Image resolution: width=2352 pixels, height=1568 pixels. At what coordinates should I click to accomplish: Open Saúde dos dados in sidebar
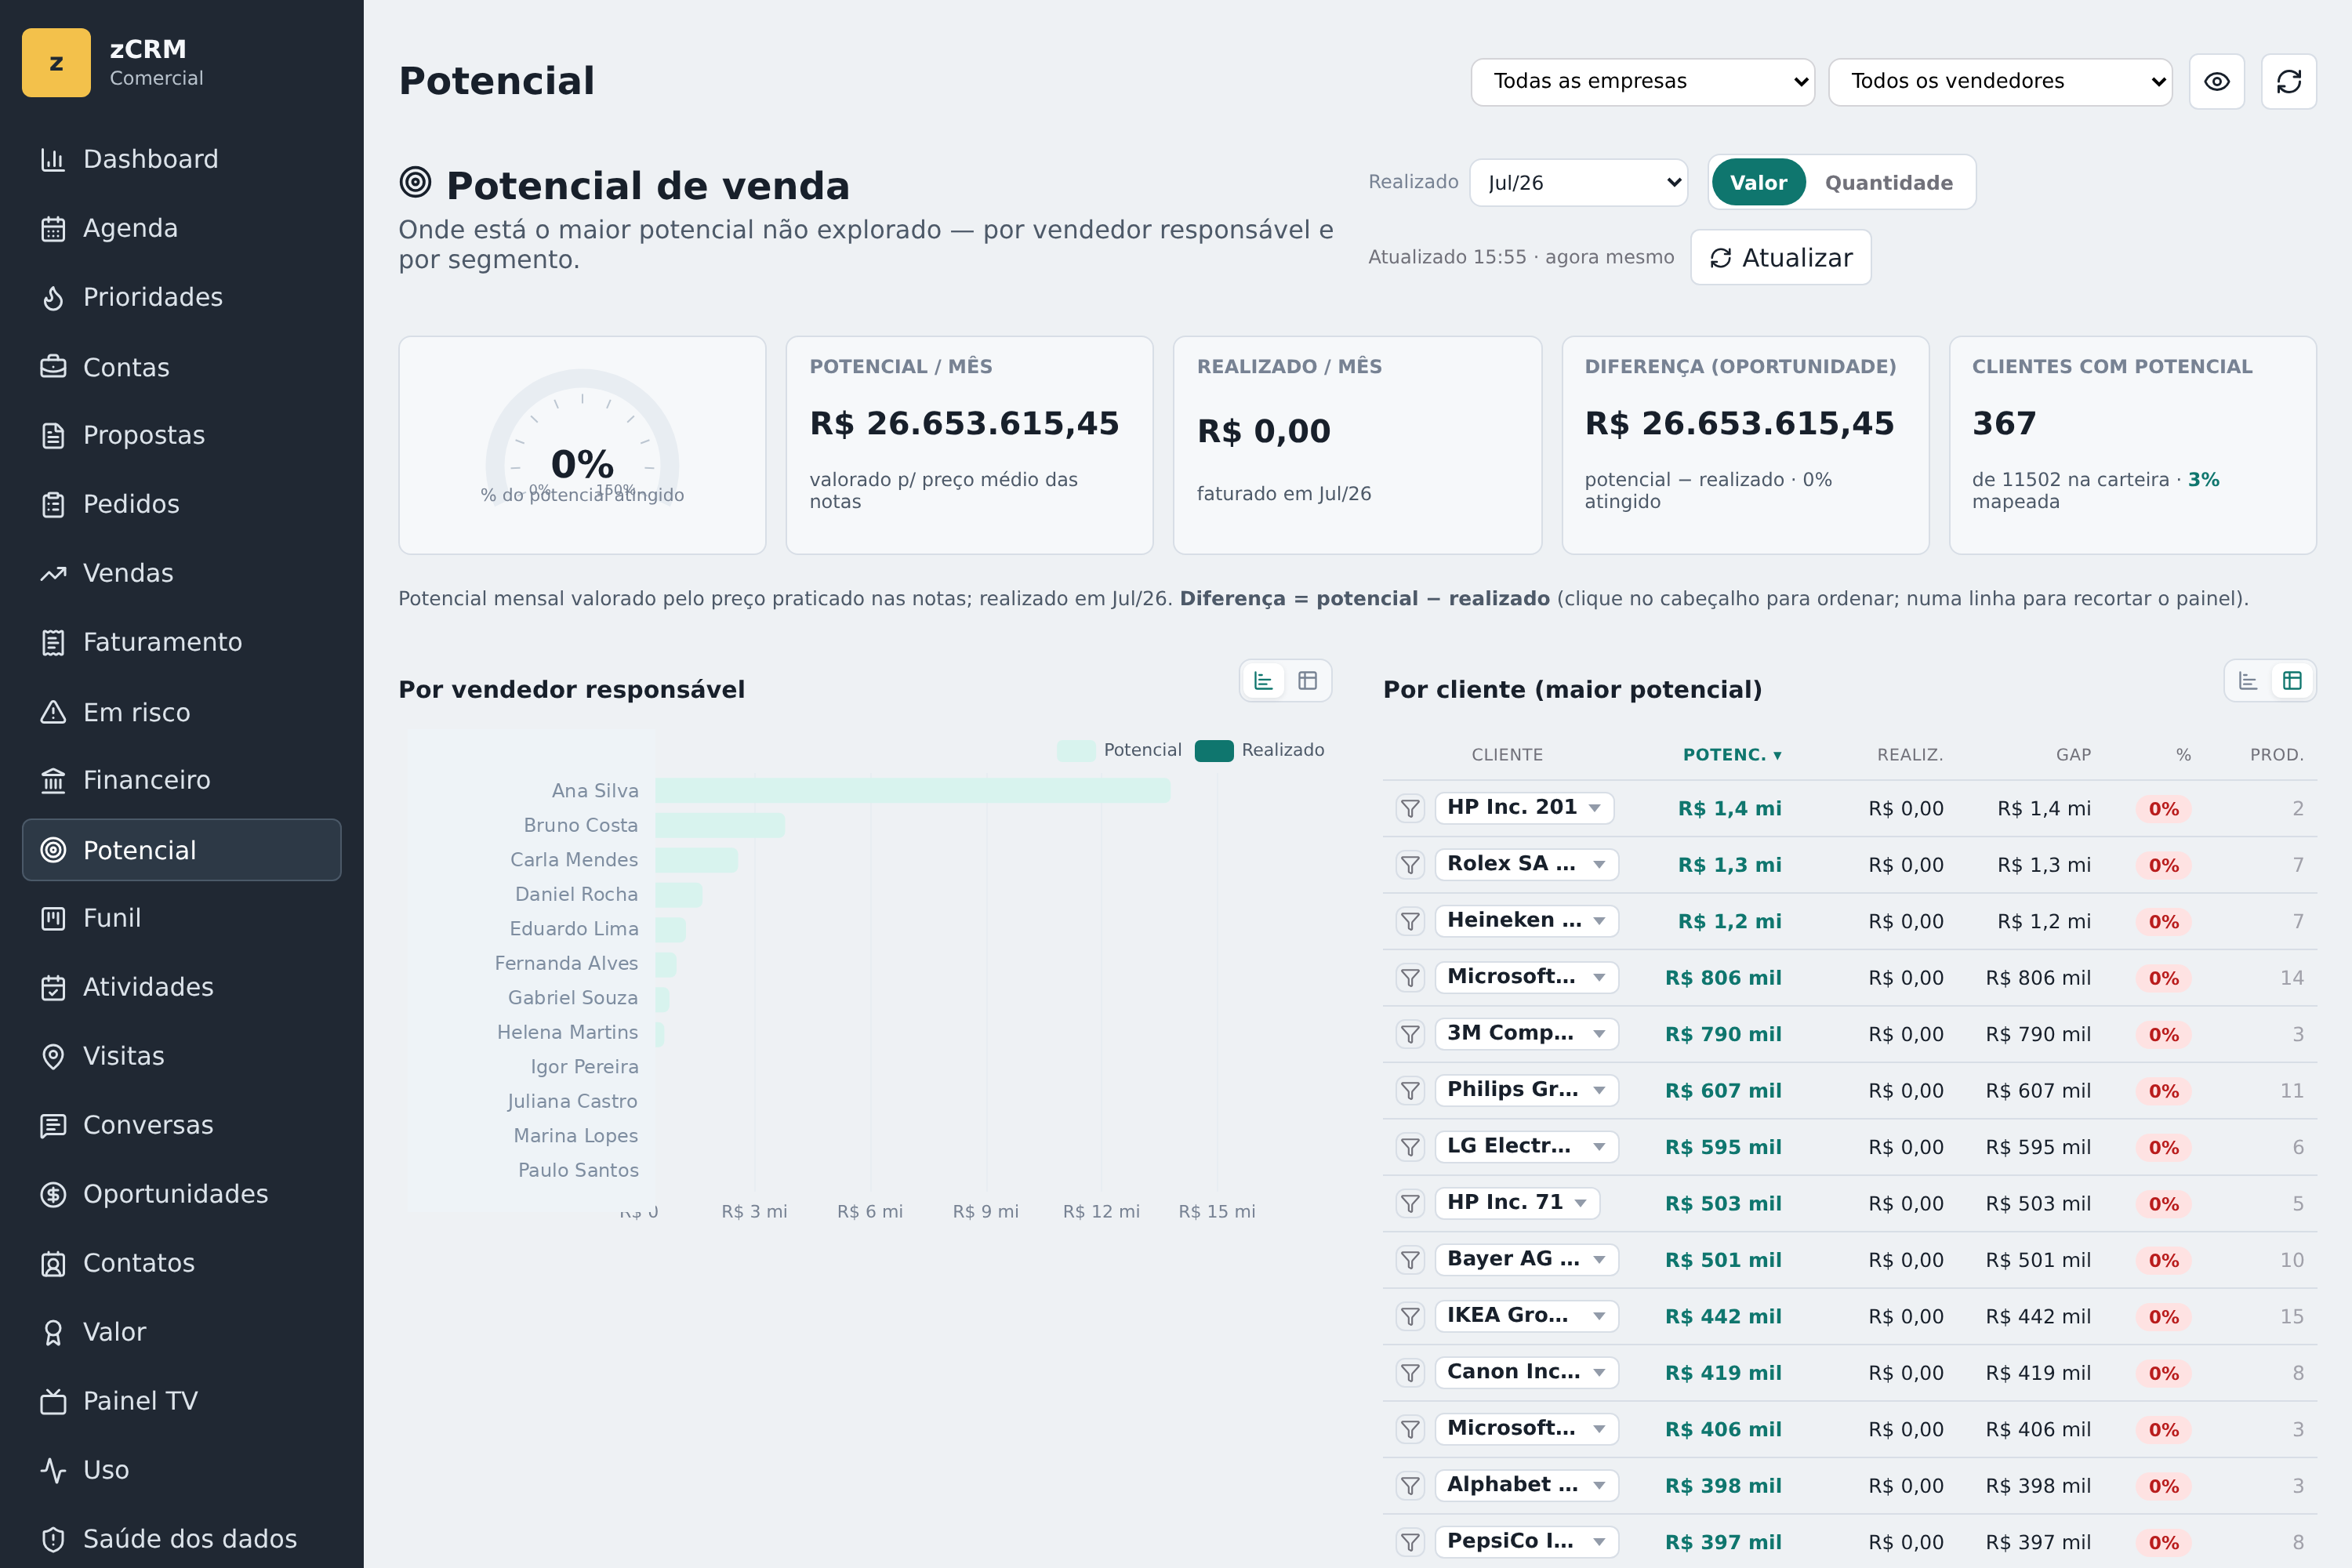pyautogui.click(x=181, y=1539)
